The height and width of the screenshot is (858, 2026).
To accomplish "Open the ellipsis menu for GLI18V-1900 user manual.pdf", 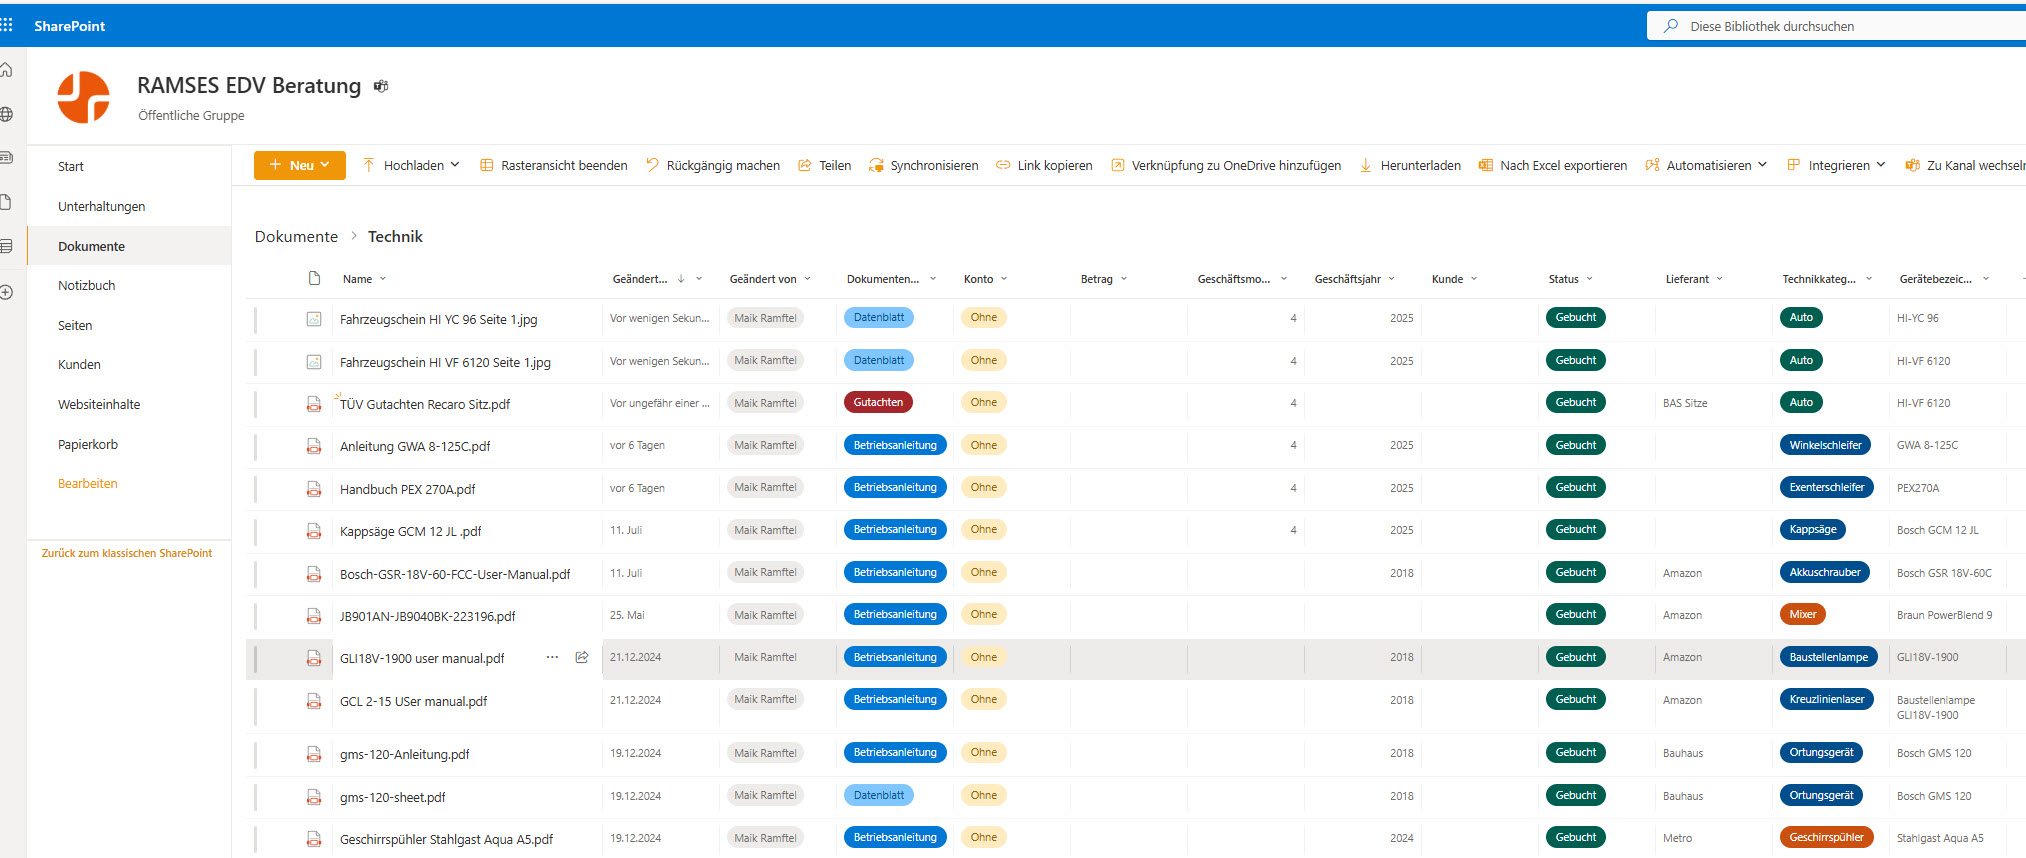I will coord(552,657).
